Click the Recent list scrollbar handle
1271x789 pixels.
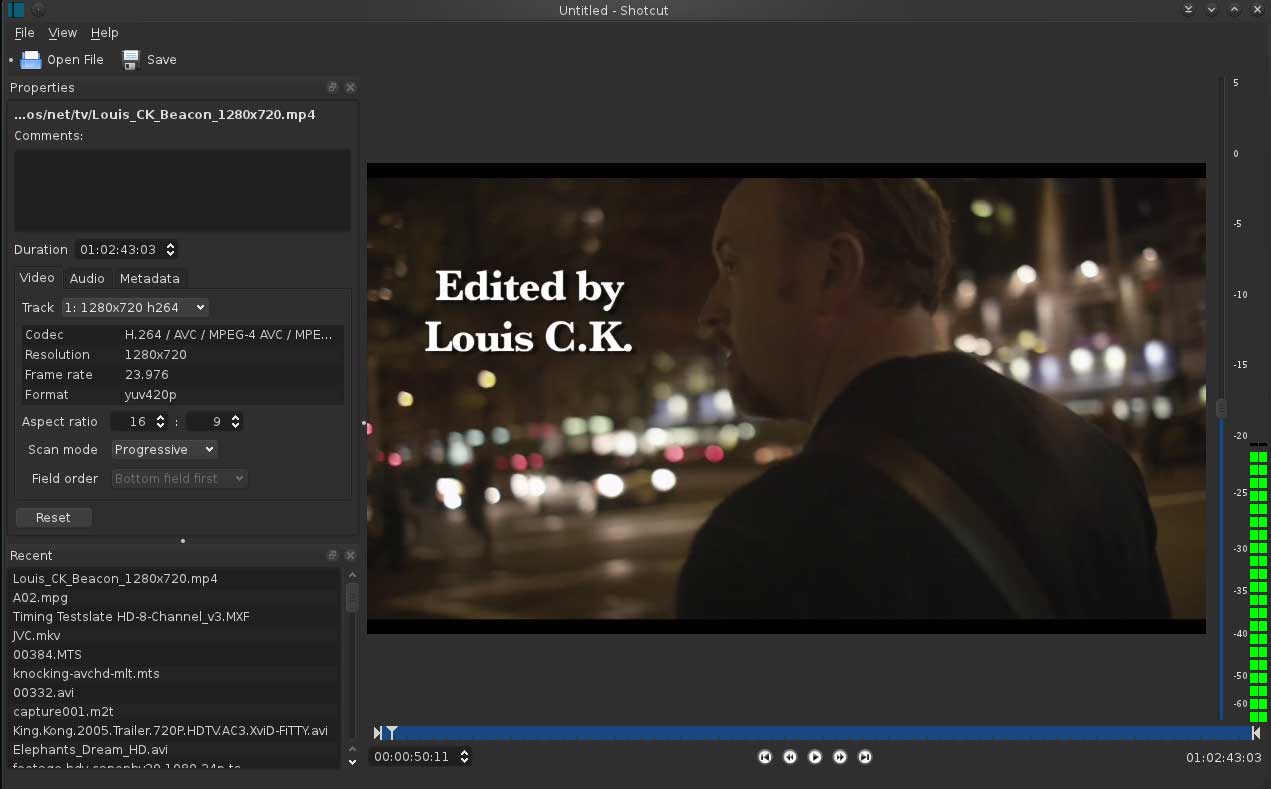[351, 597]
